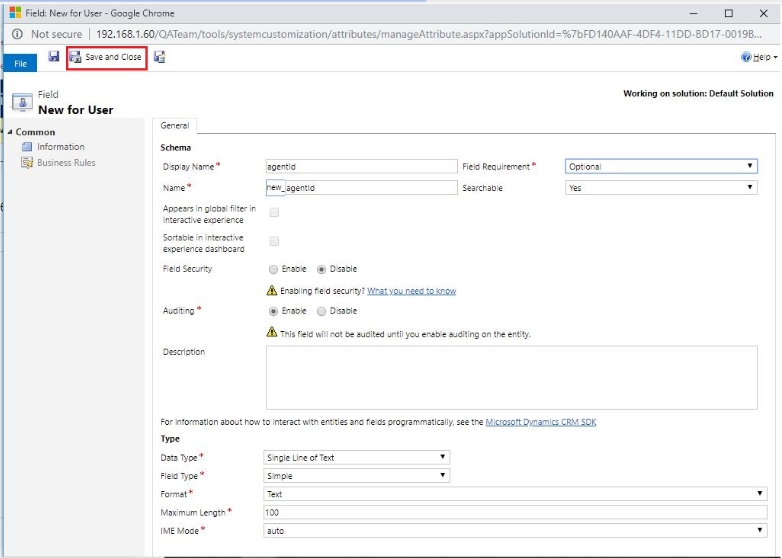Collapse the Common section in sidebar
This screenshot has height=558, width=782.
coord(10,132)
